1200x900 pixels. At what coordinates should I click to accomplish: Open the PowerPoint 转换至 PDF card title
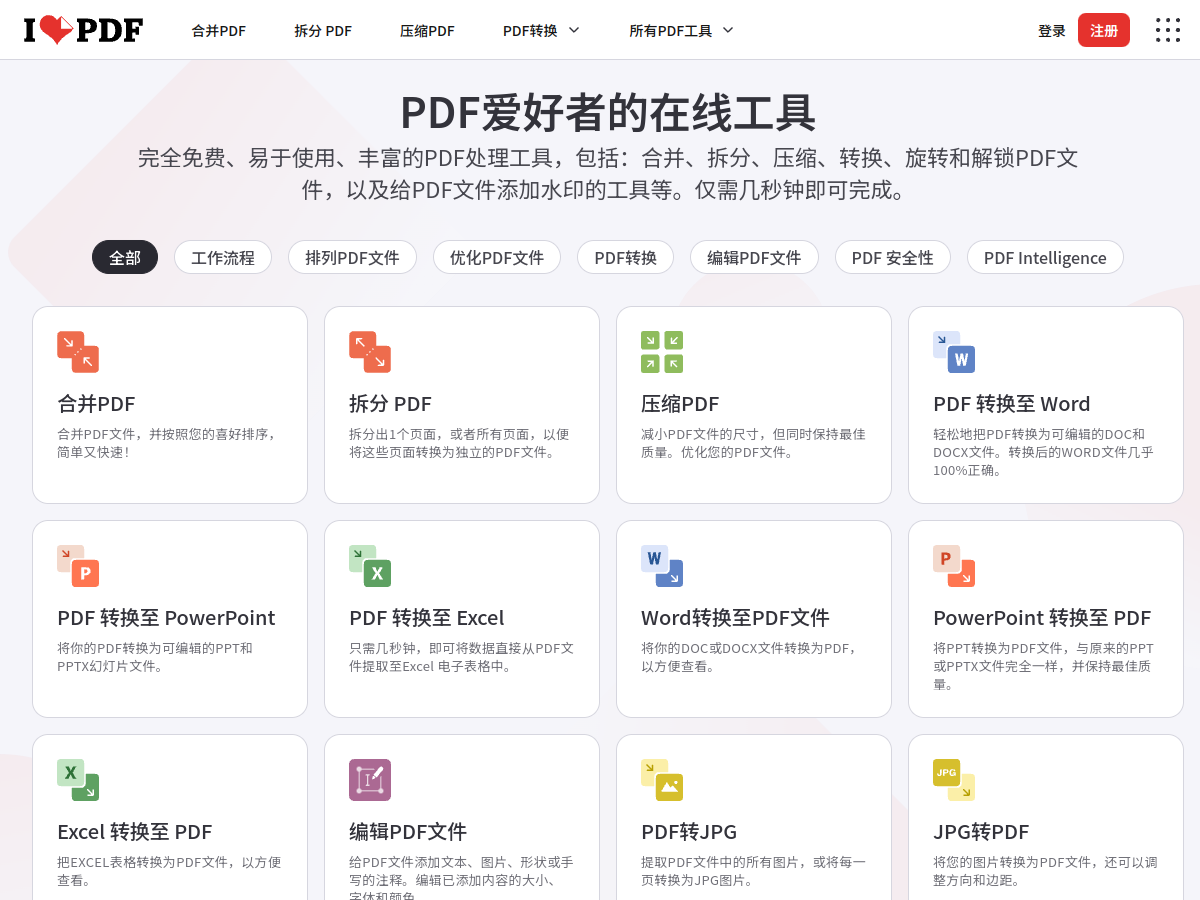pos(1042,618)
